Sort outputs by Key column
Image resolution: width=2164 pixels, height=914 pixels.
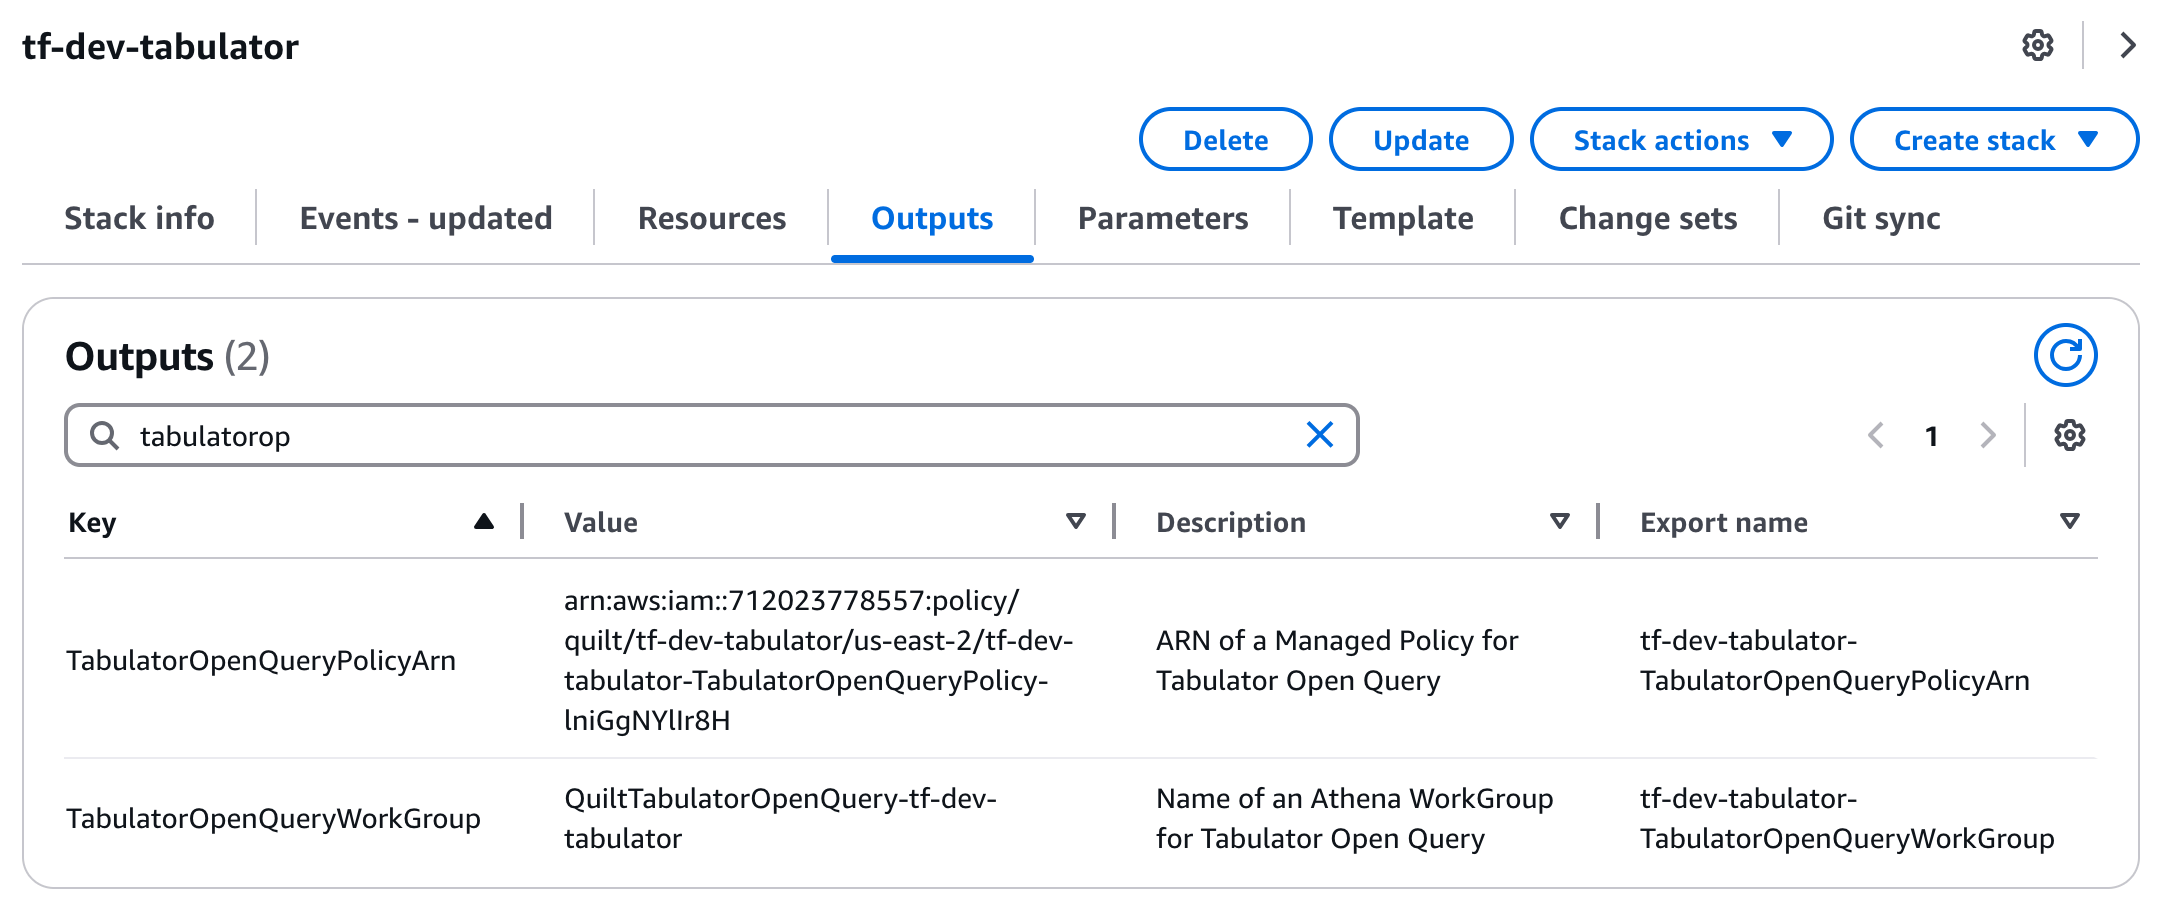tap(484, 521)
